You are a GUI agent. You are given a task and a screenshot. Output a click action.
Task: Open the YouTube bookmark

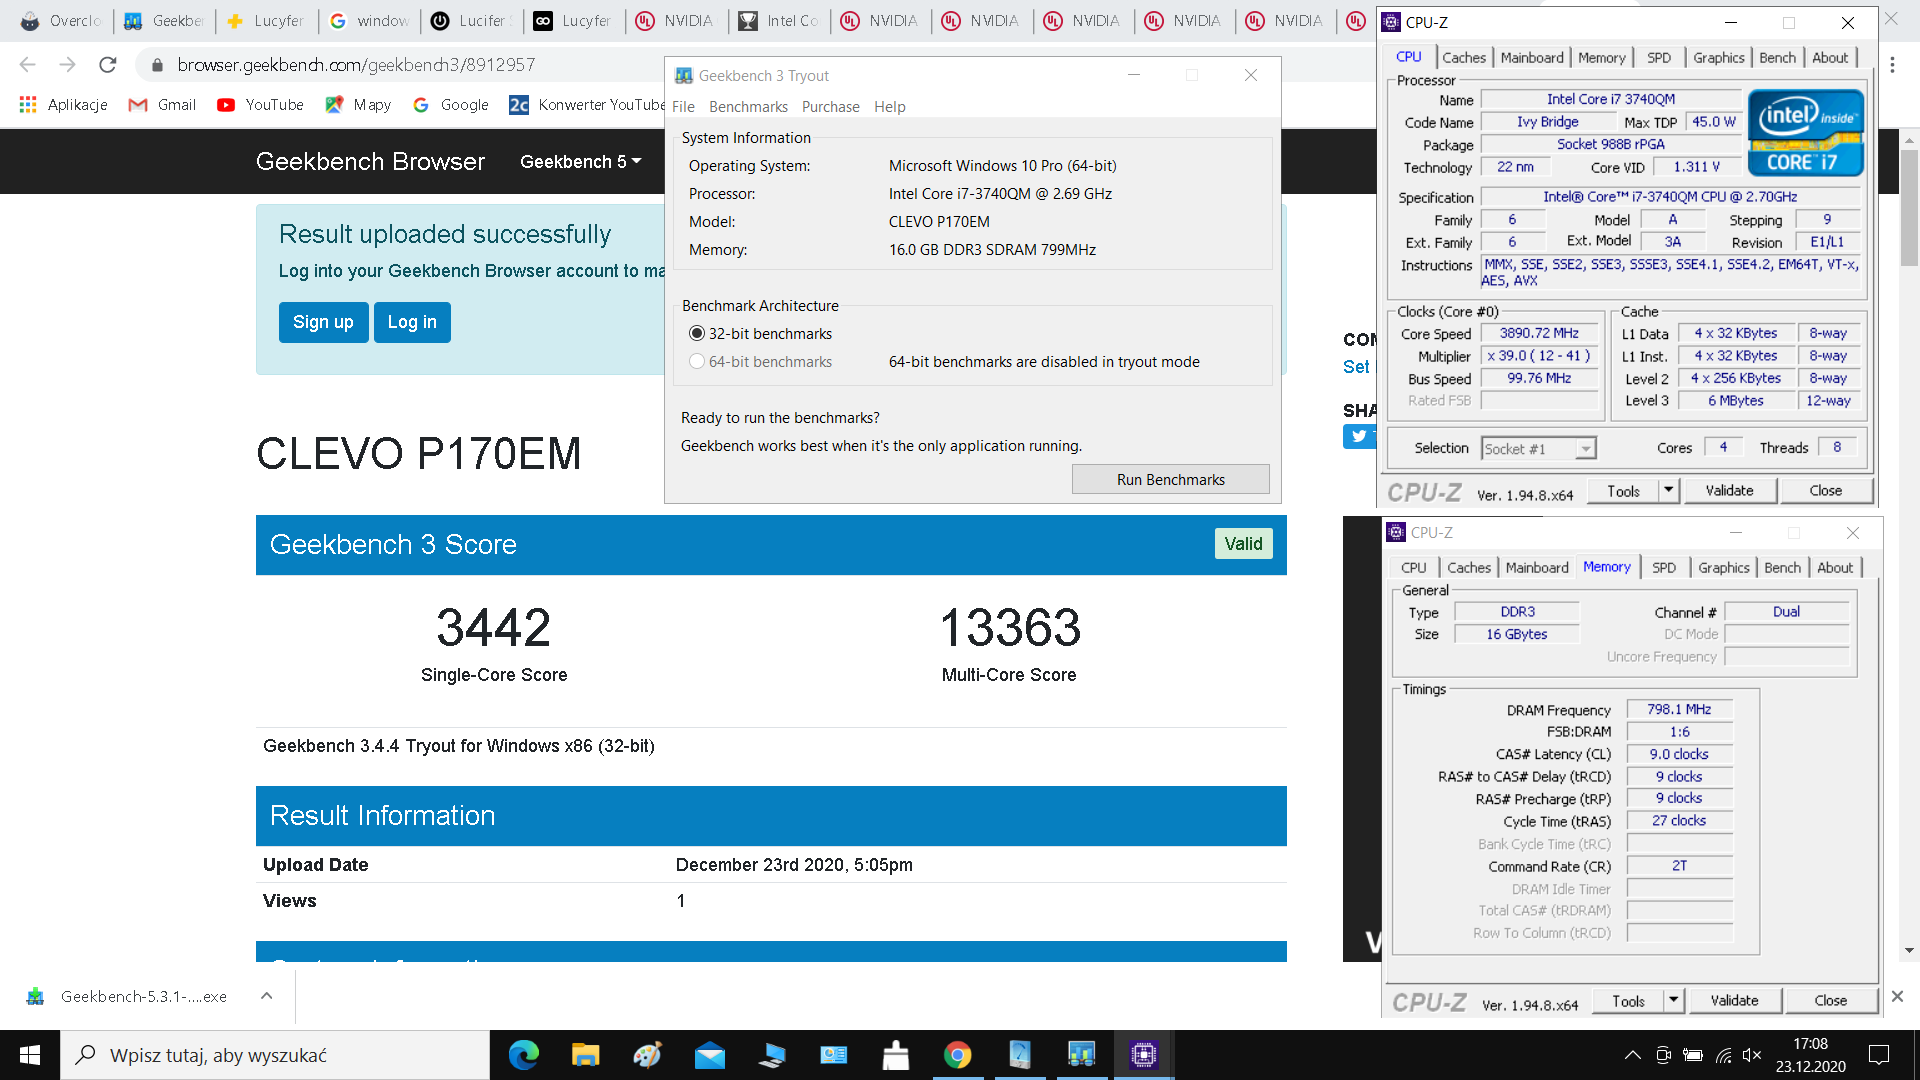click(260, 105)
